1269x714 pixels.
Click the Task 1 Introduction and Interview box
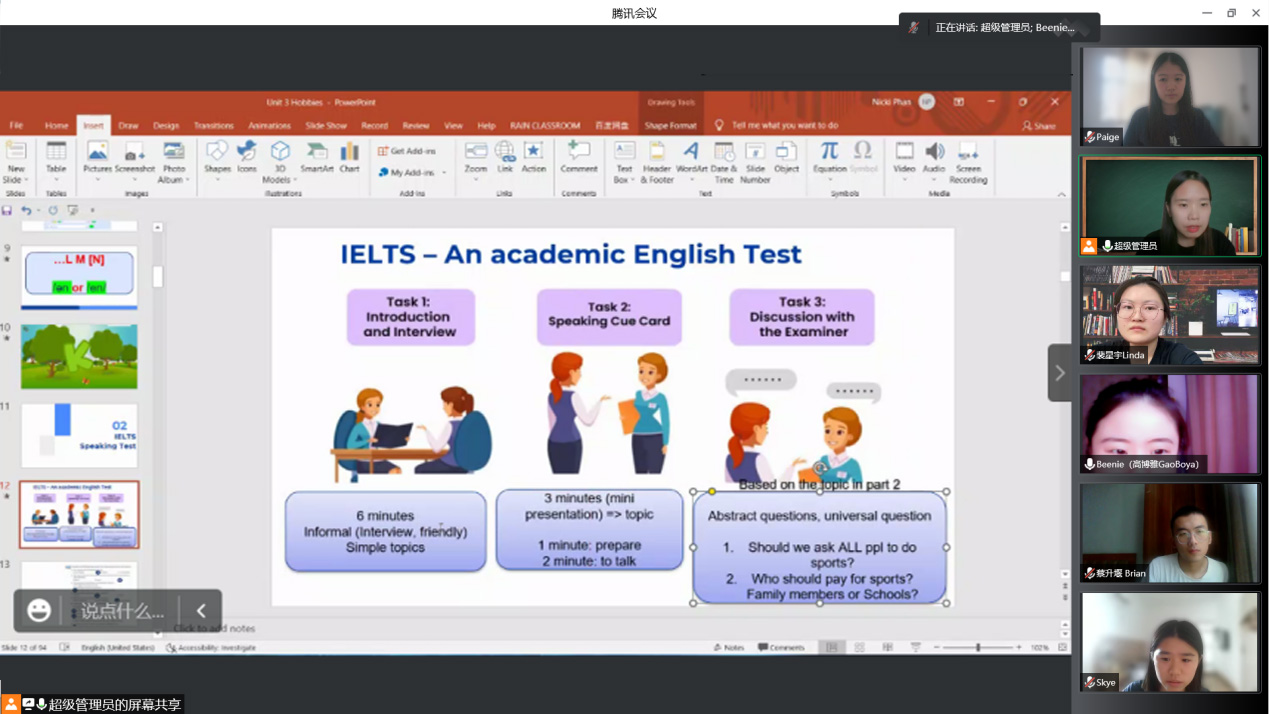[410, 317]
